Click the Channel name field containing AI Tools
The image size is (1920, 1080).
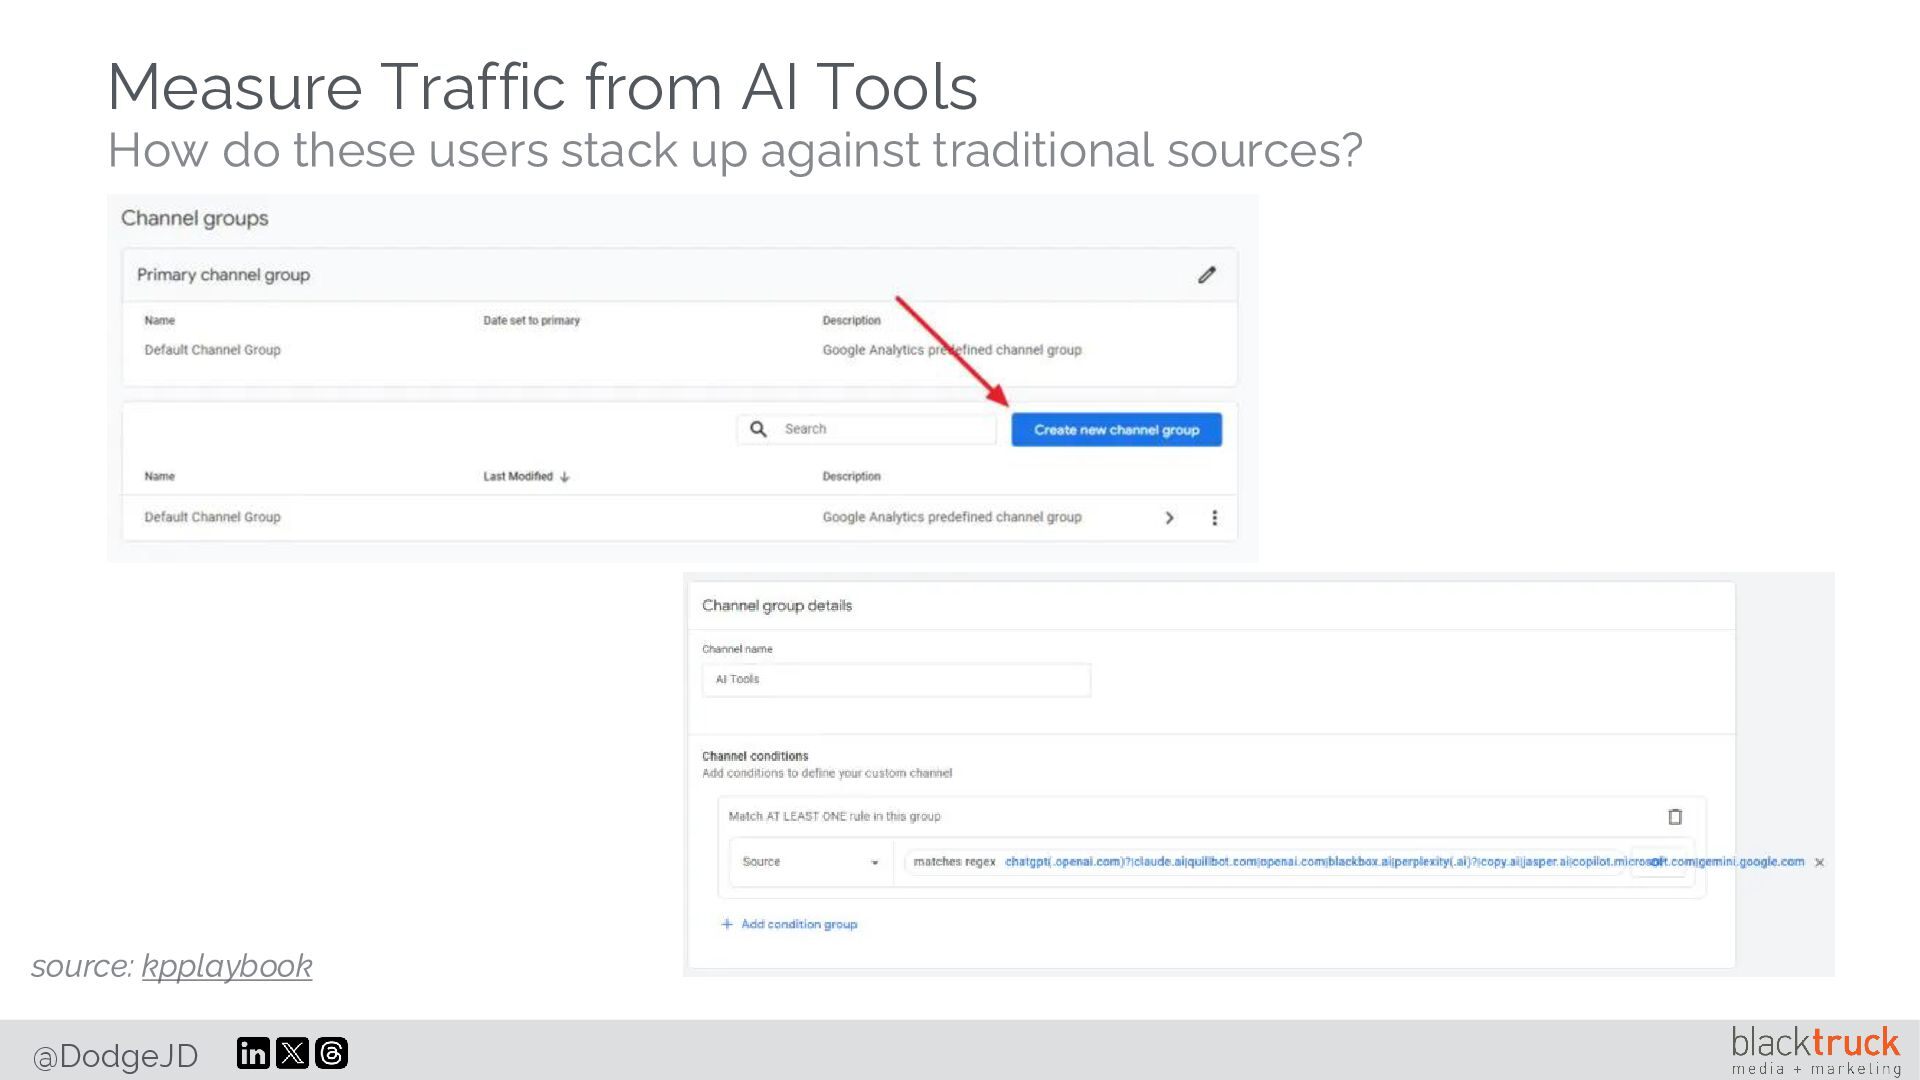point(895,680)
